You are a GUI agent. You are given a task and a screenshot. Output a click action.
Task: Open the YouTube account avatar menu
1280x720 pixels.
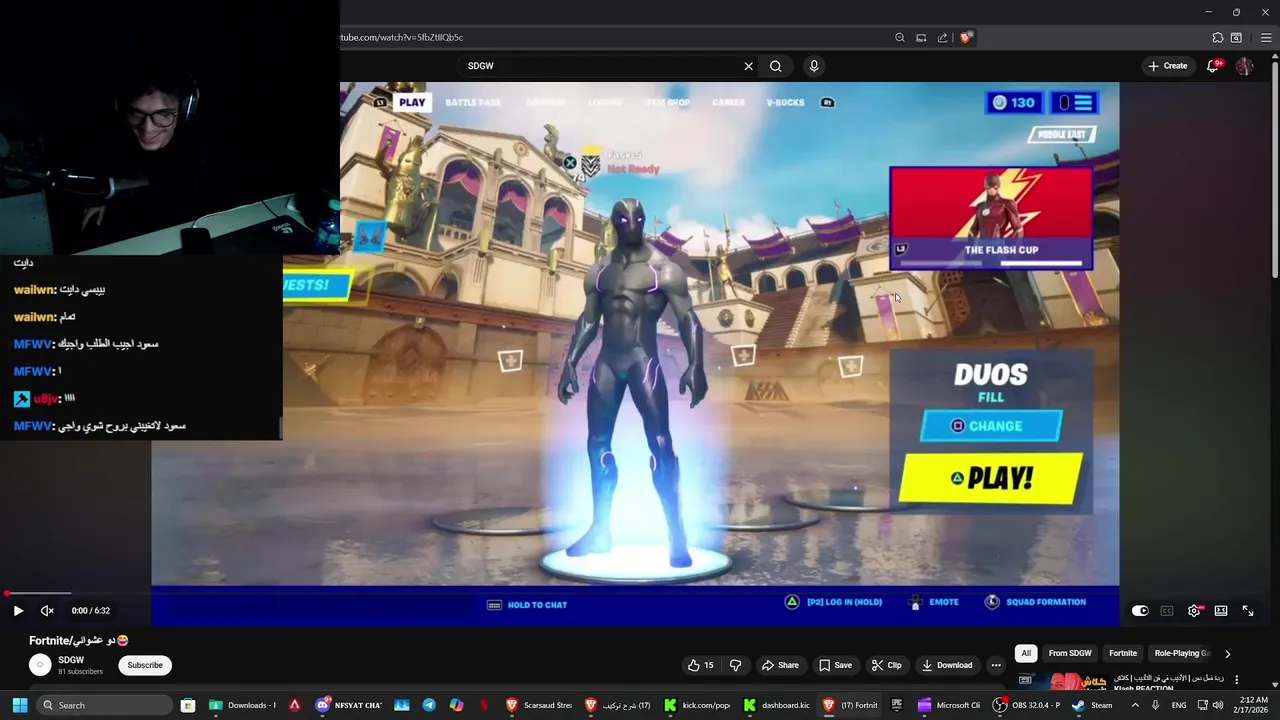[1245, 66]
